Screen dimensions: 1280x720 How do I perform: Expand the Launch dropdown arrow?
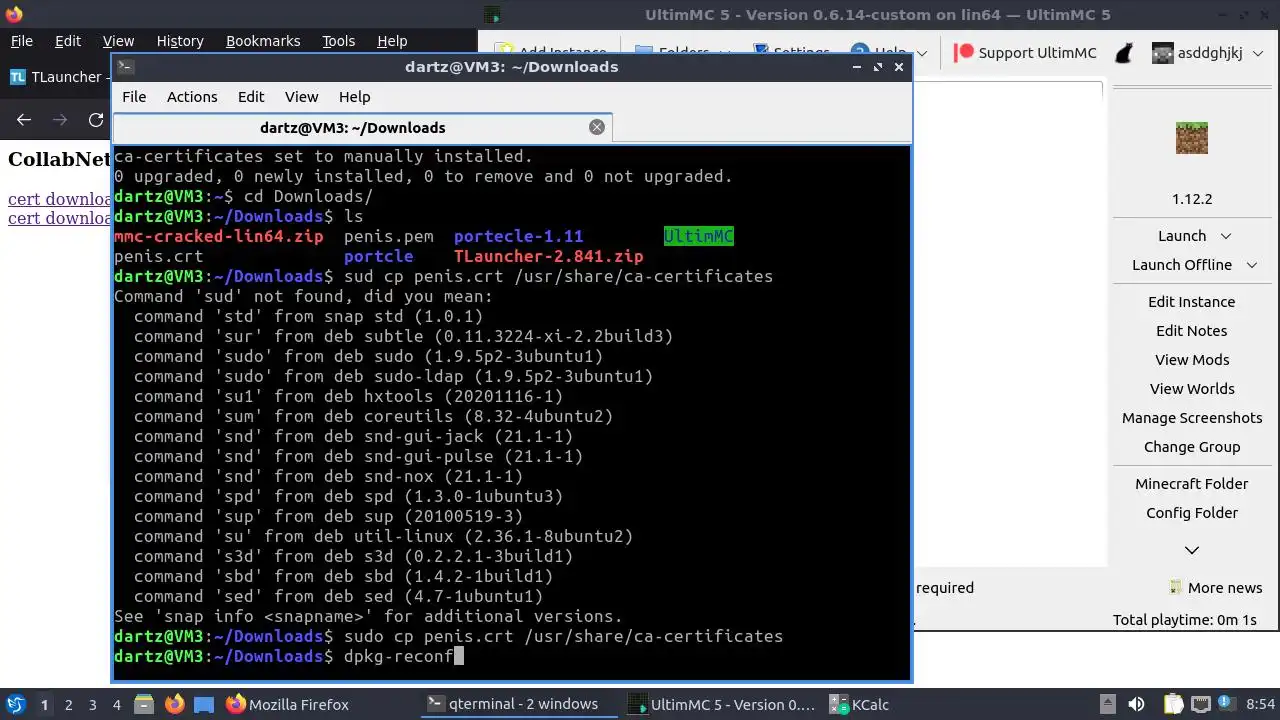(1225, 236)
